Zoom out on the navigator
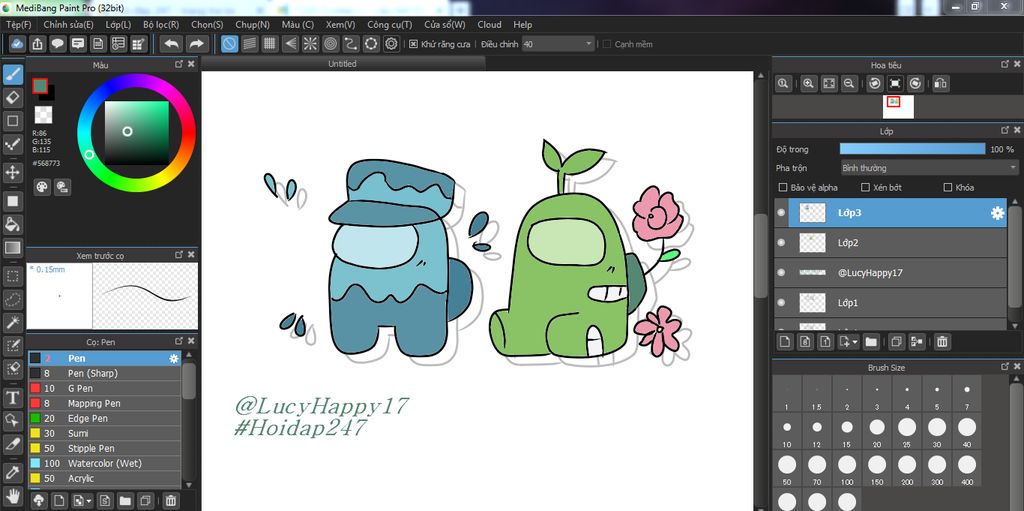1024x511 pixels. tap(849, 83)
